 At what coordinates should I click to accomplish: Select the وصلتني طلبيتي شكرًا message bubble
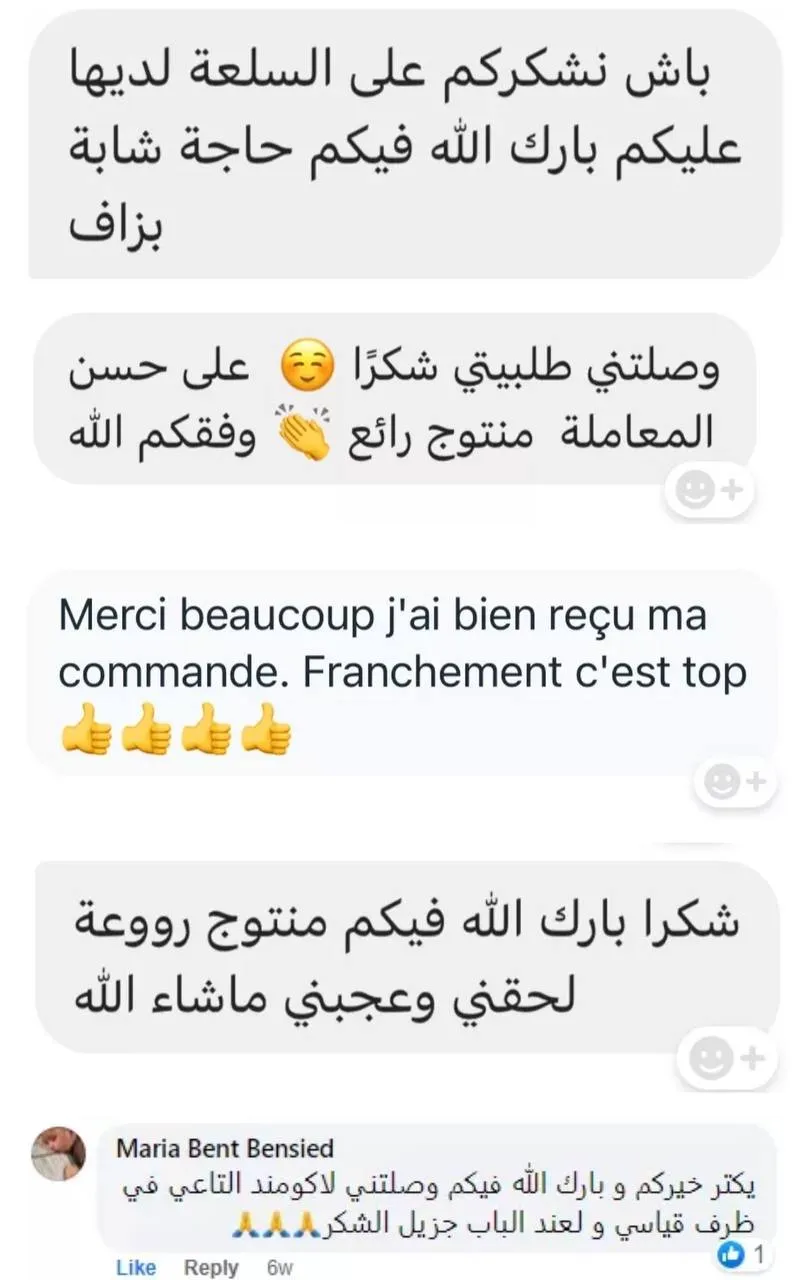click(x=396, y=400)
